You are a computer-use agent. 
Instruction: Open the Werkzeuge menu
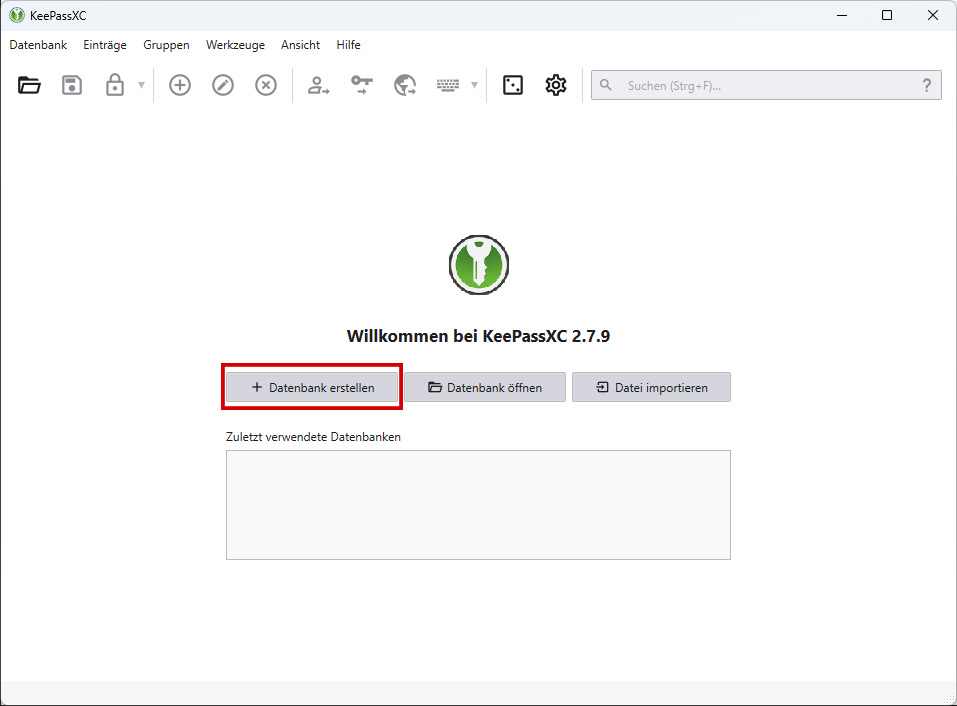point(235,45)
